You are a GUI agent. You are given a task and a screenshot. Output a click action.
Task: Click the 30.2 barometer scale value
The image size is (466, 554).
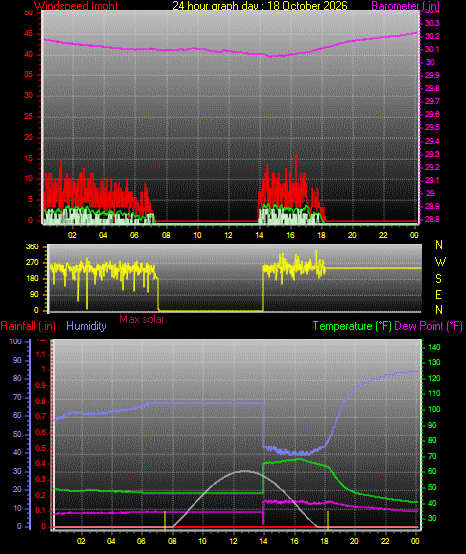pos(432,36)
